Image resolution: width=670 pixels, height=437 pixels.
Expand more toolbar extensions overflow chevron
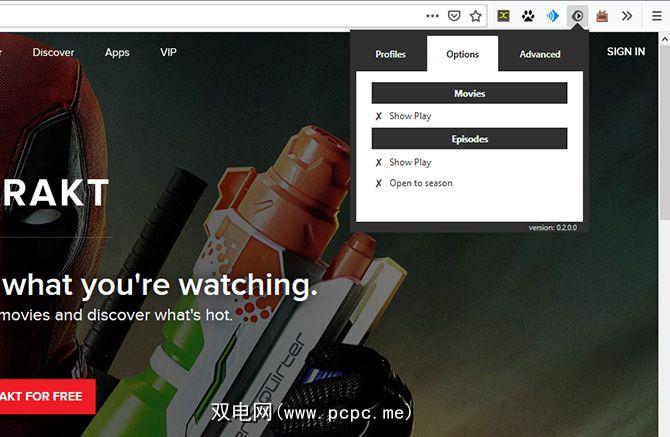[x=627, y=16]
